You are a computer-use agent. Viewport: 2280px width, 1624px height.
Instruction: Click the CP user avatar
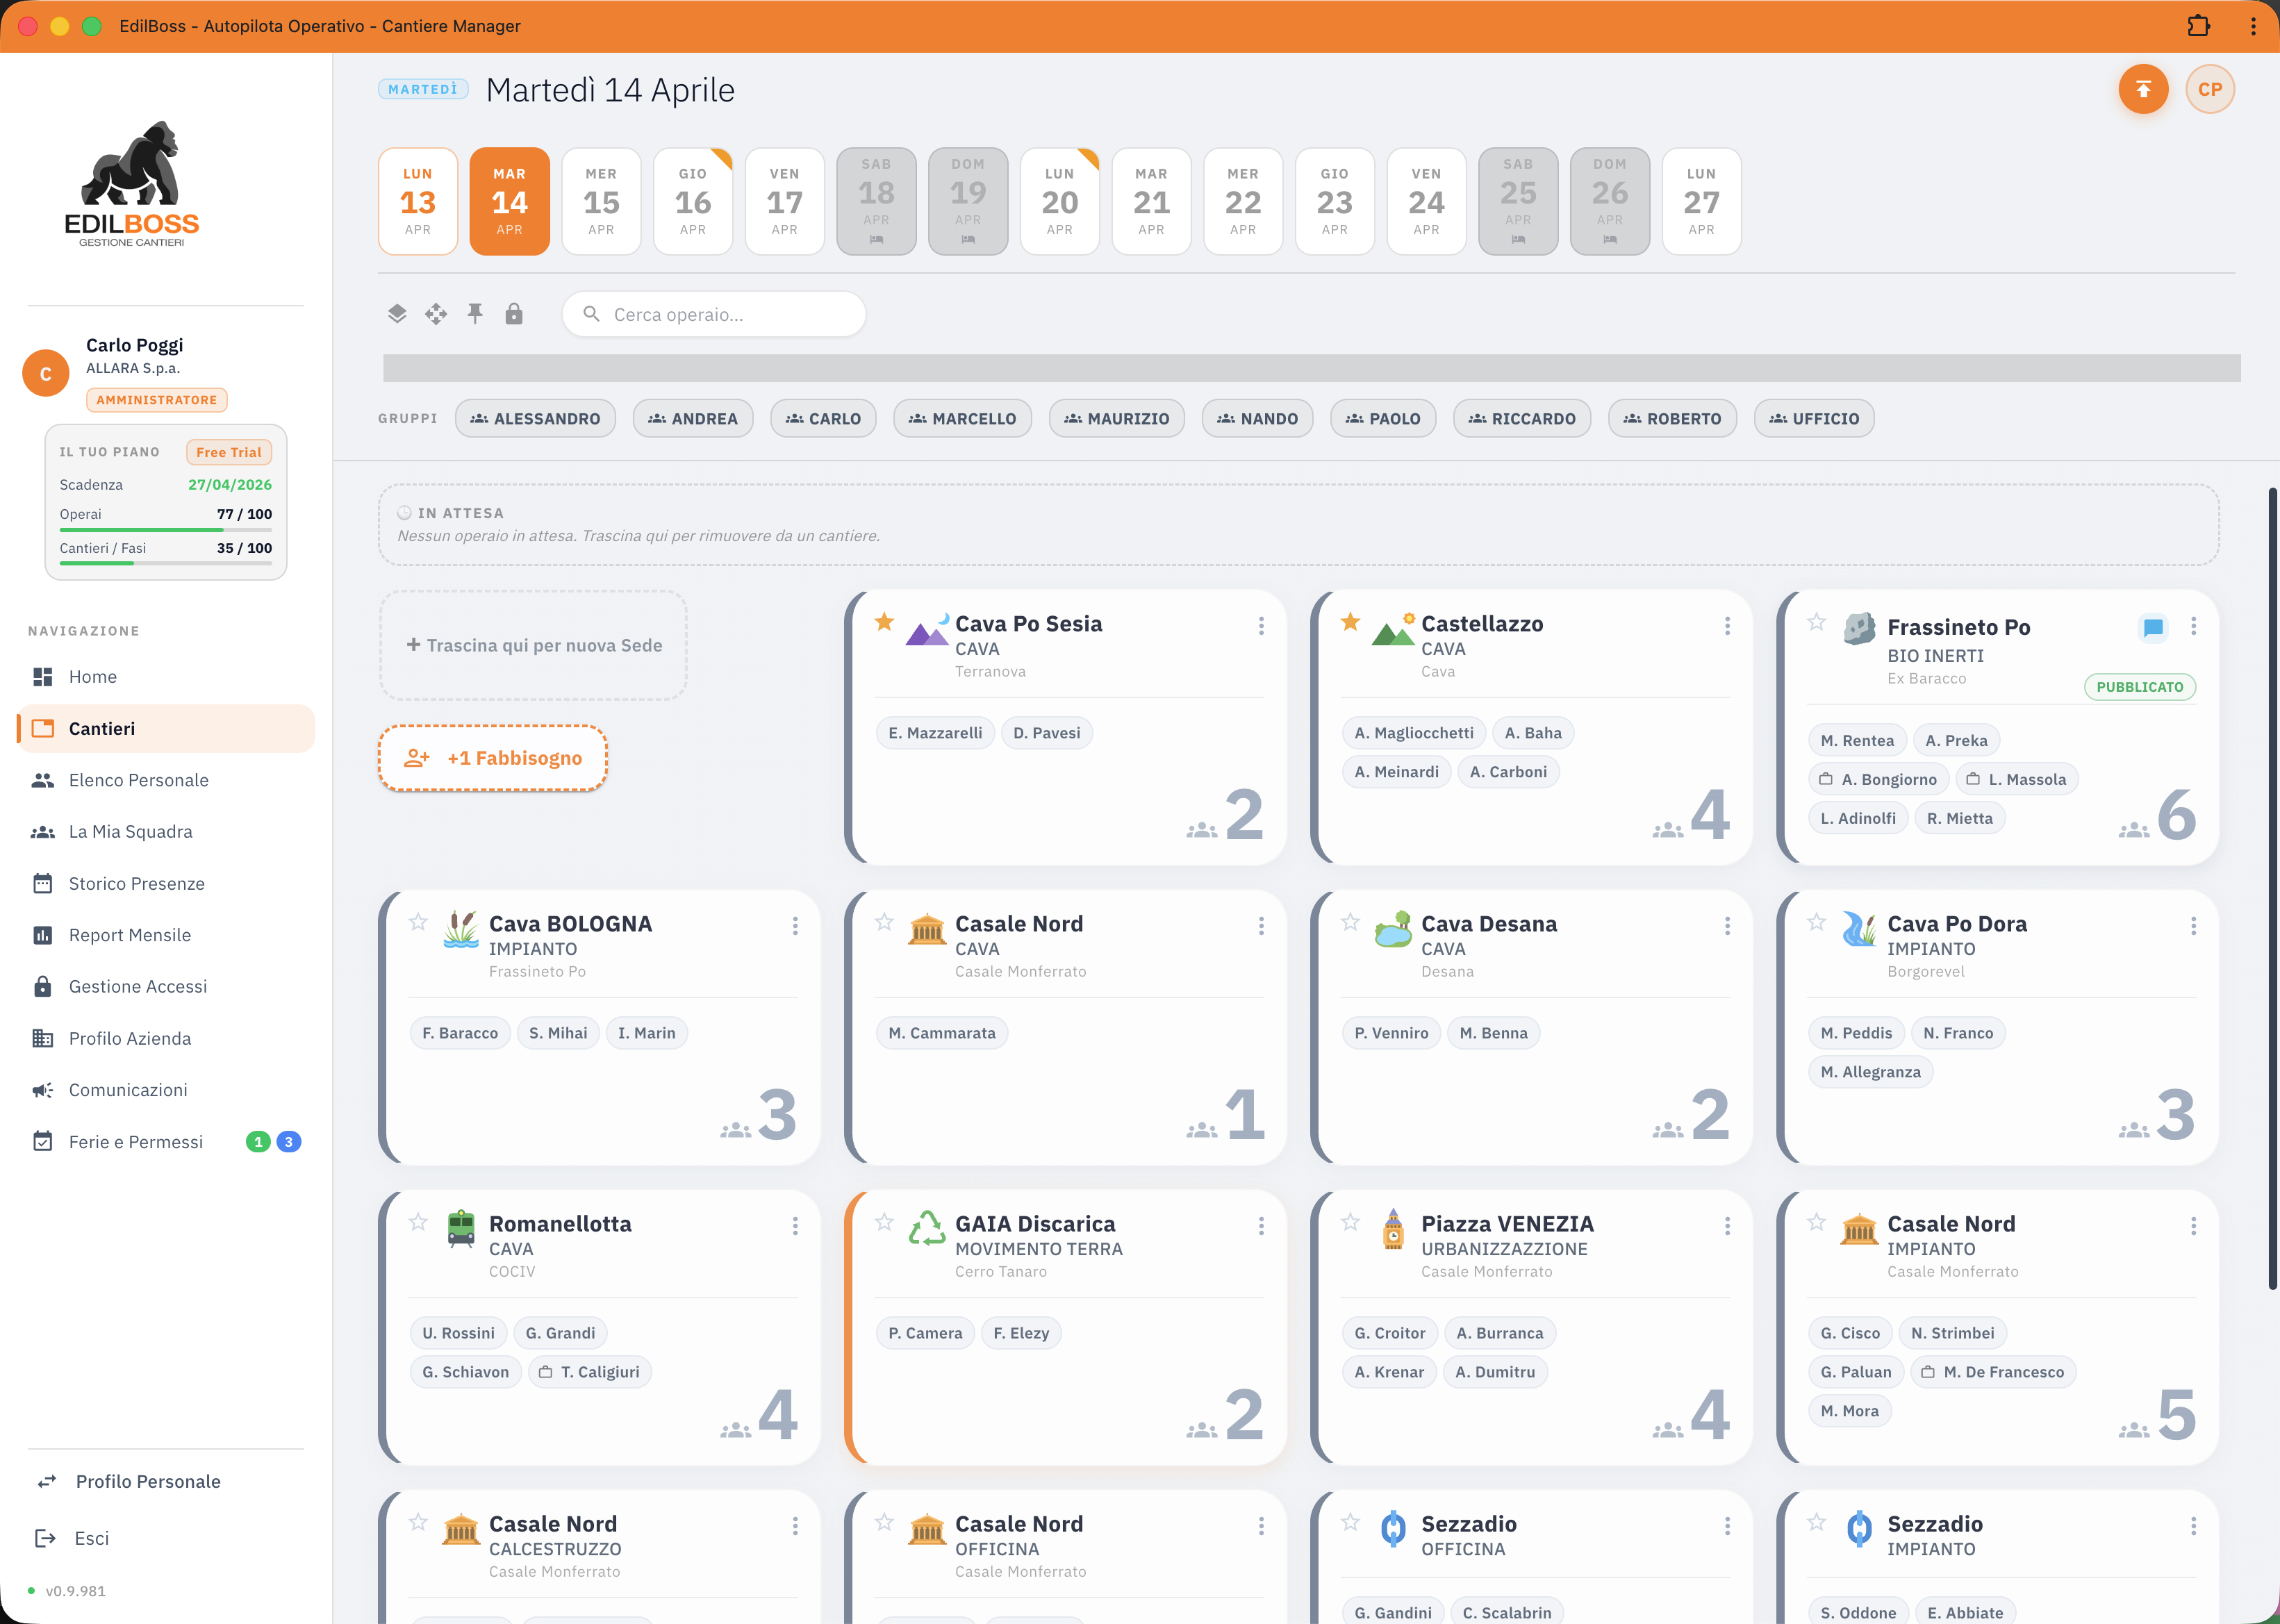(x=2210, y=90)
